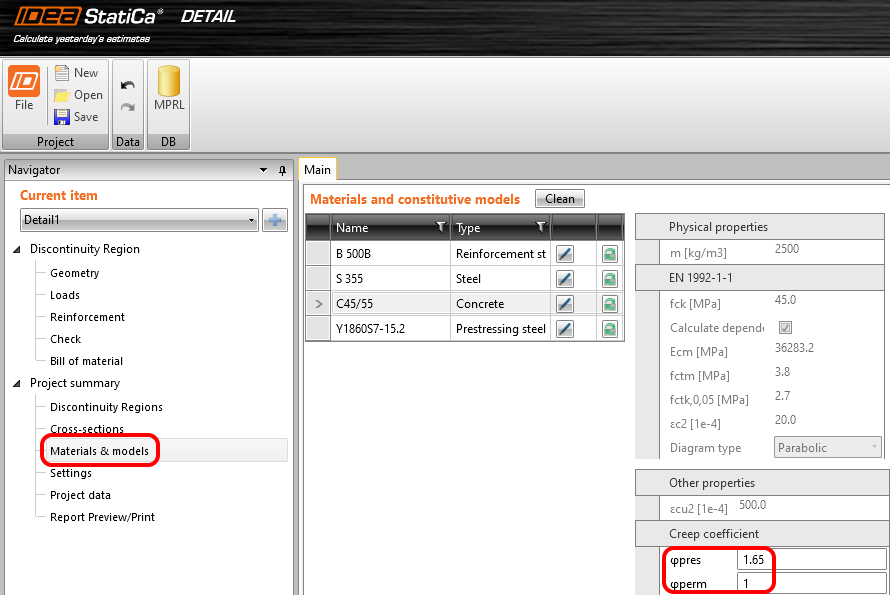Image resolution: width=890 pixels, height=595 pixels.
Task: Open Loads in the navigator
Action: [65, 295]
